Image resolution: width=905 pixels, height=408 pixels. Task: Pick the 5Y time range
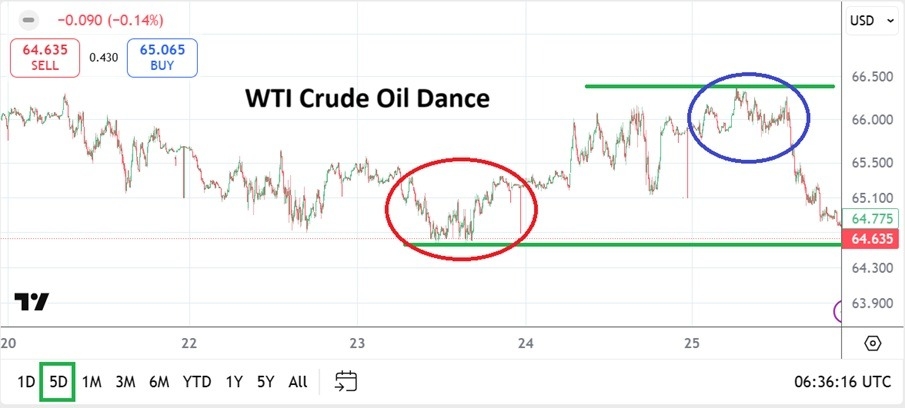265,381
